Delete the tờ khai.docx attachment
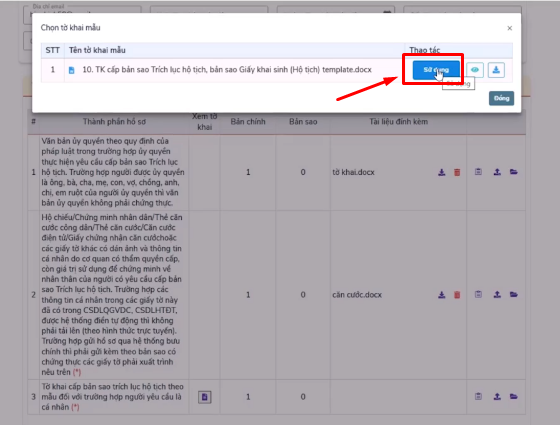The height and width of the screenshot is (425, 560). (x=457, y=172)
